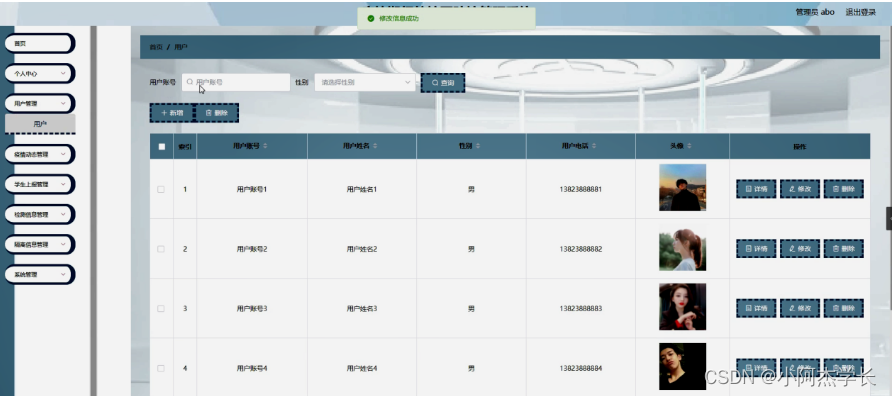Image resolution: width=892 pixels, height=396 pixels.
Task: Click phone number 13823888882
Action: tap(581, 249)
